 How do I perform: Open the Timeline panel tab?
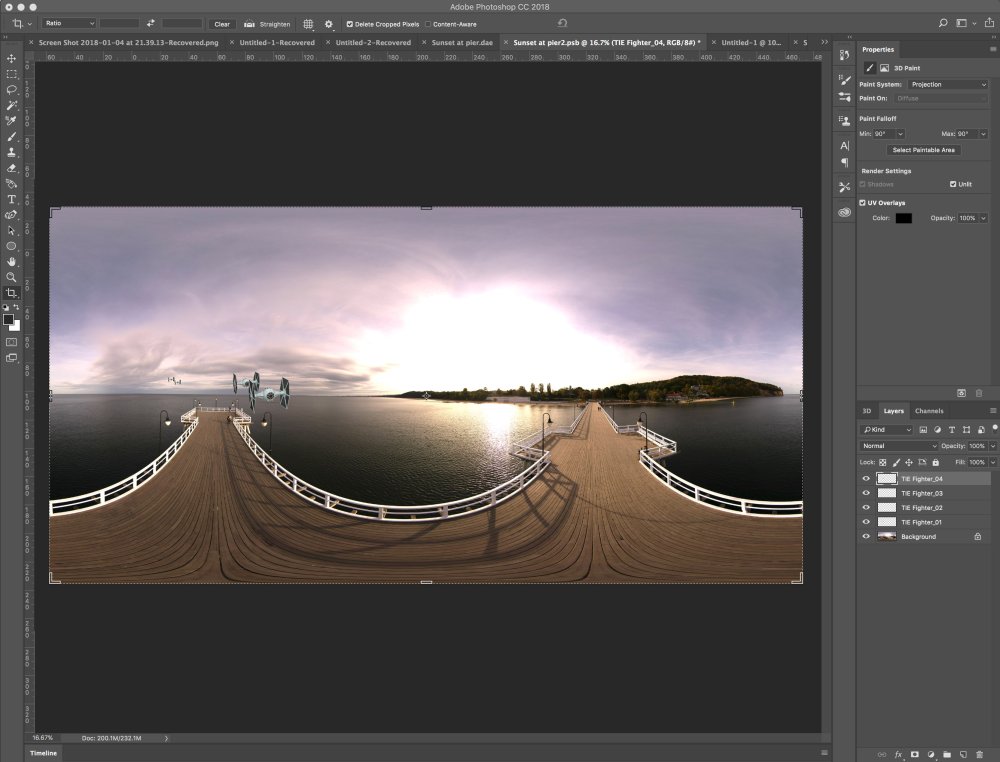pos(43,753)
